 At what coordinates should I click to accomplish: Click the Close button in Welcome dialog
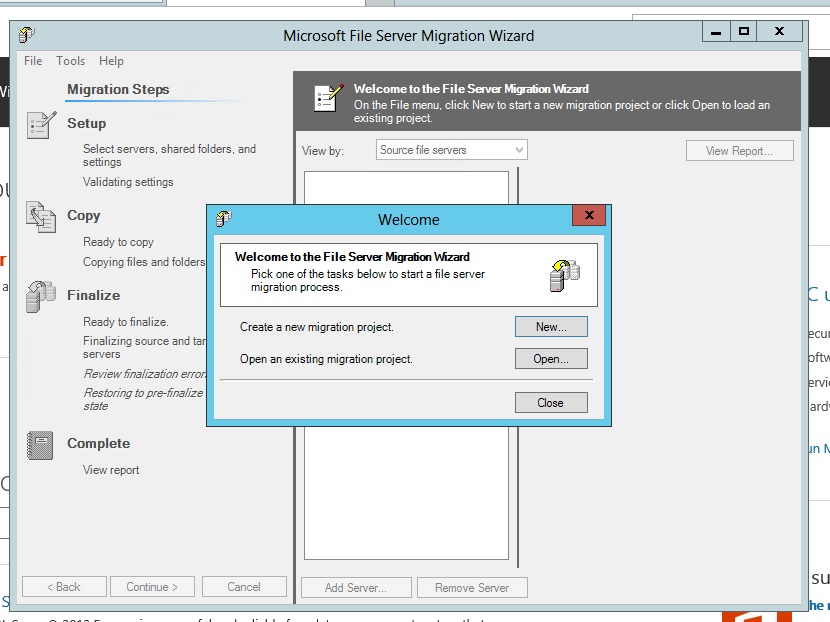click(551, 402)
